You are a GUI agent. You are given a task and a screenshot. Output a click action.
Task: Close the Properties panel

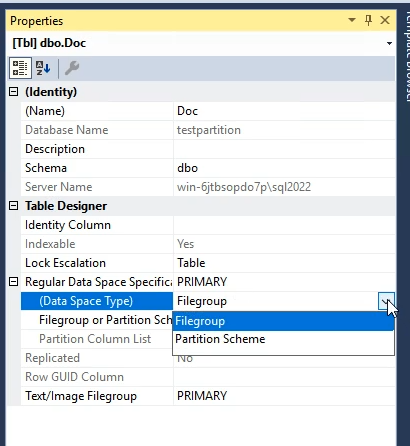(x=385, y=20)
